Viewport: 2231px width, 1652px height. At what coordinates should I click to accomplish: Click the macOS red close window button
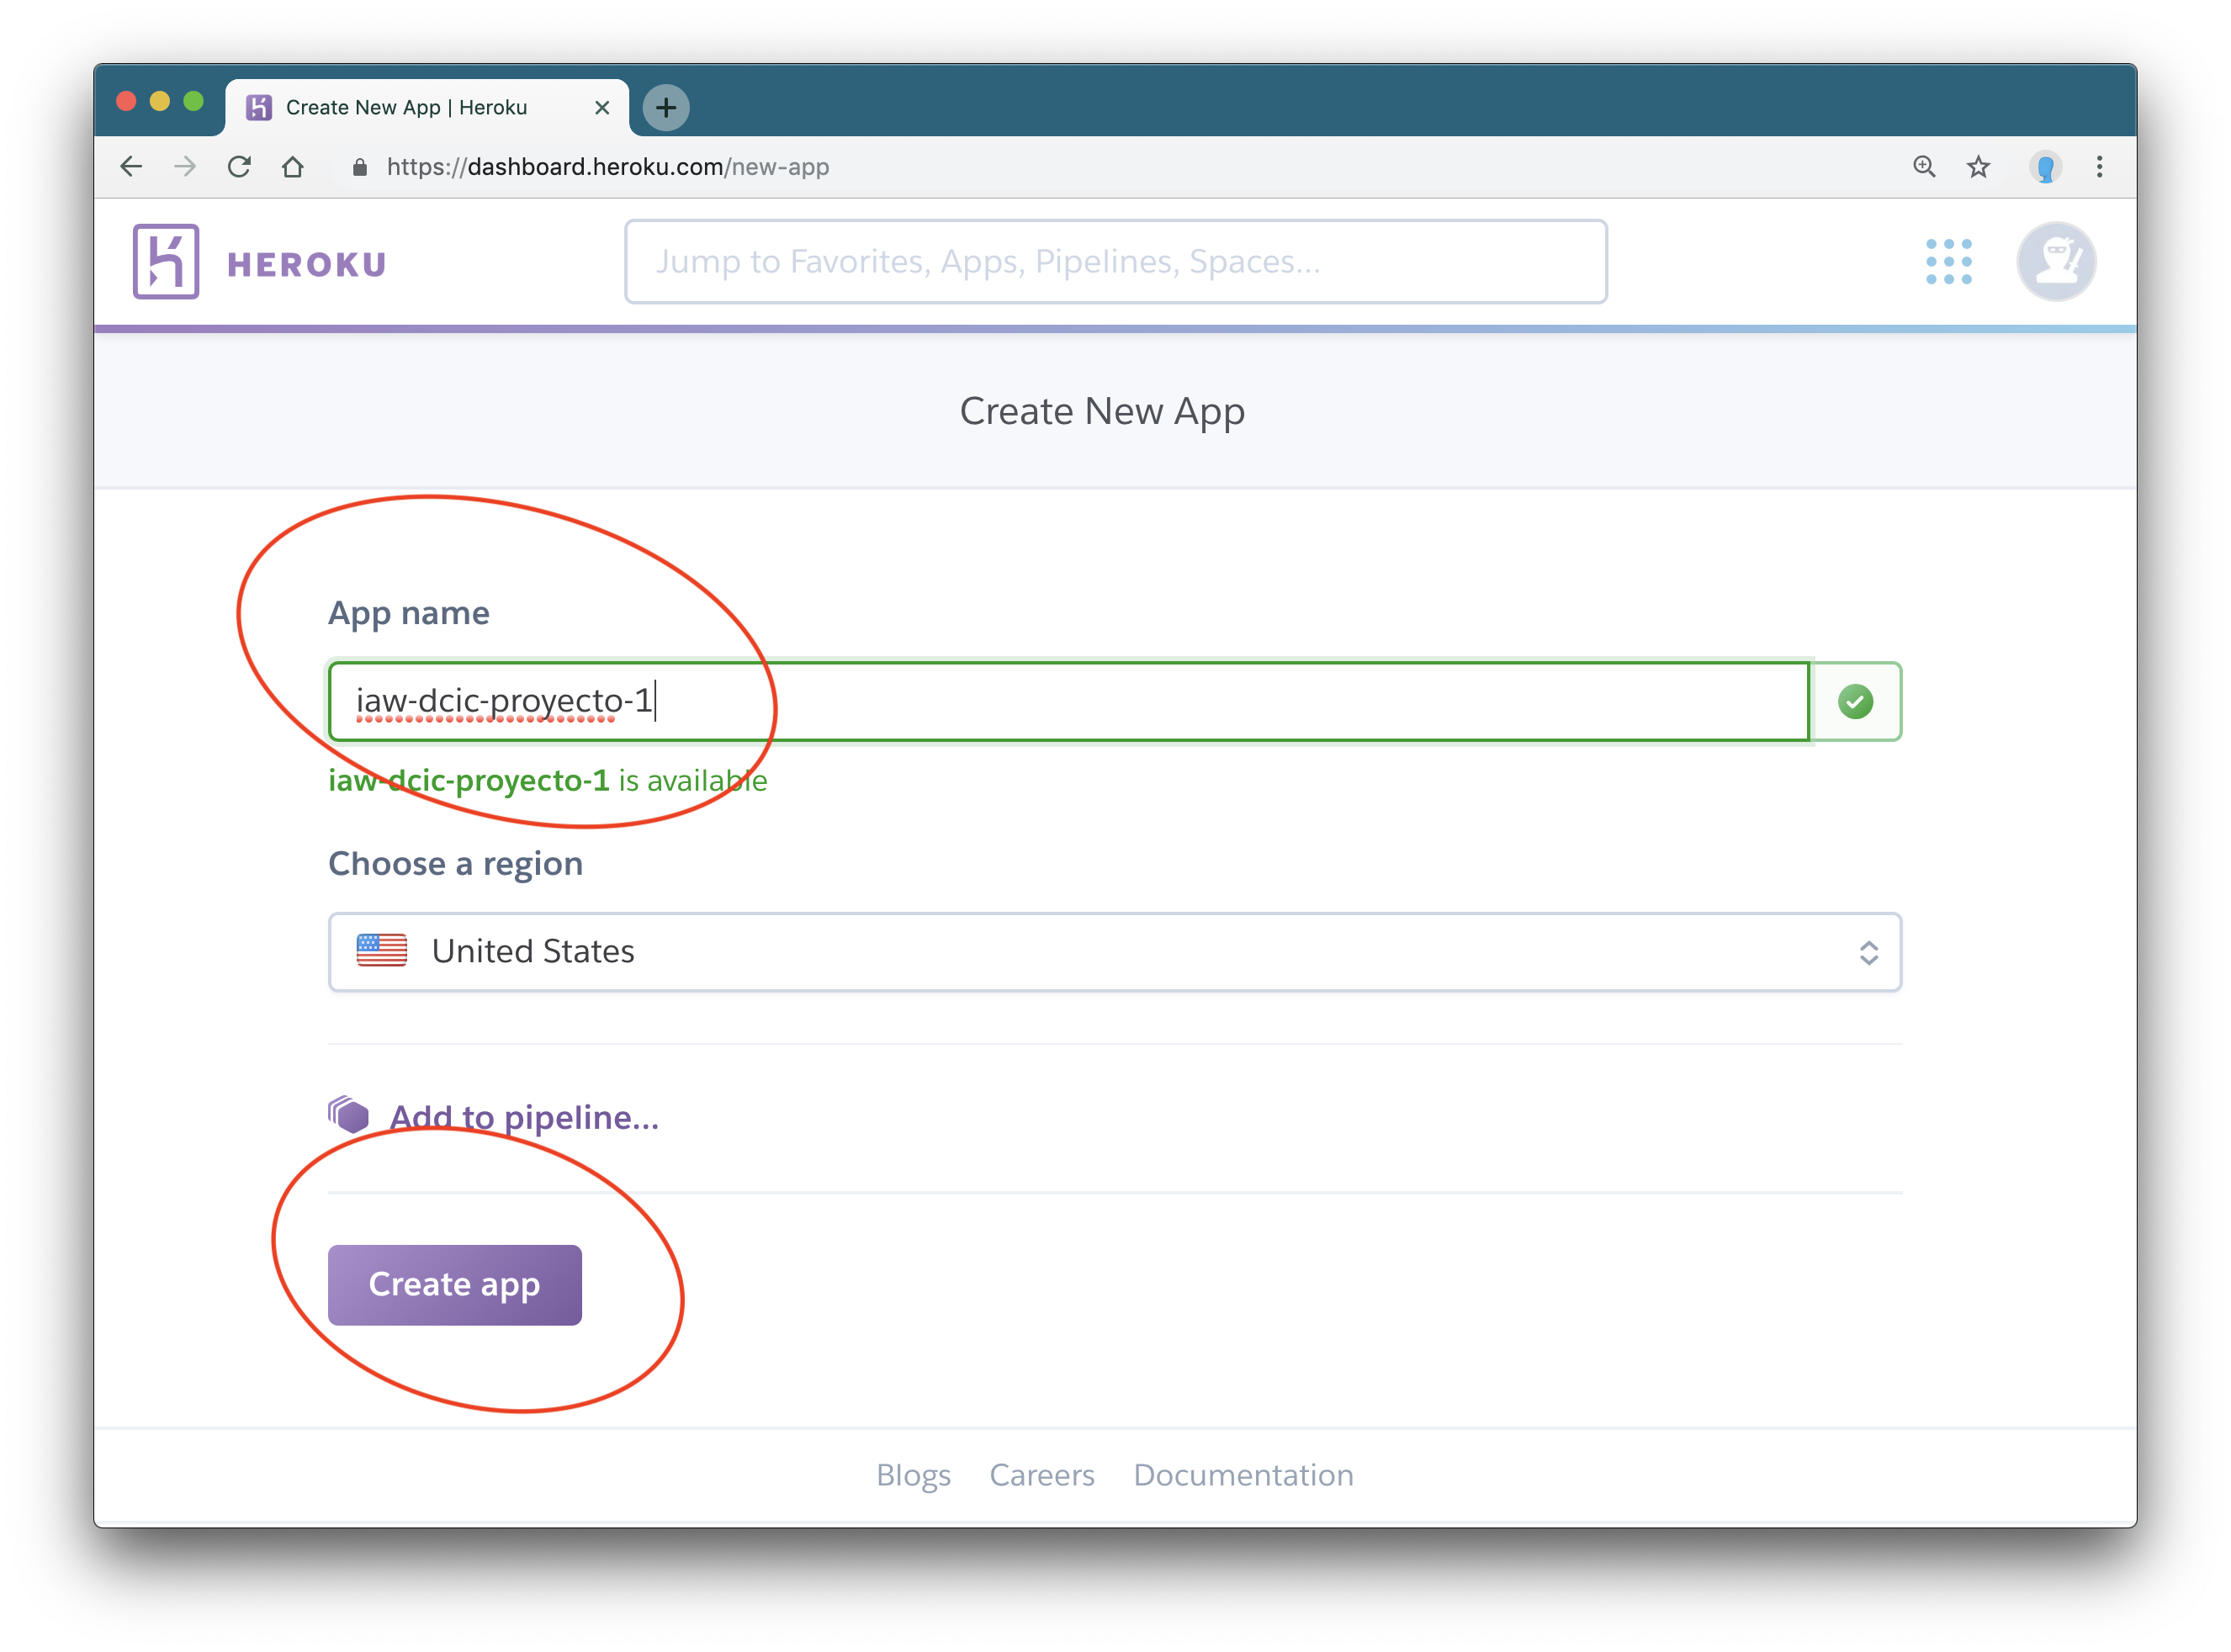pos(126,101)
